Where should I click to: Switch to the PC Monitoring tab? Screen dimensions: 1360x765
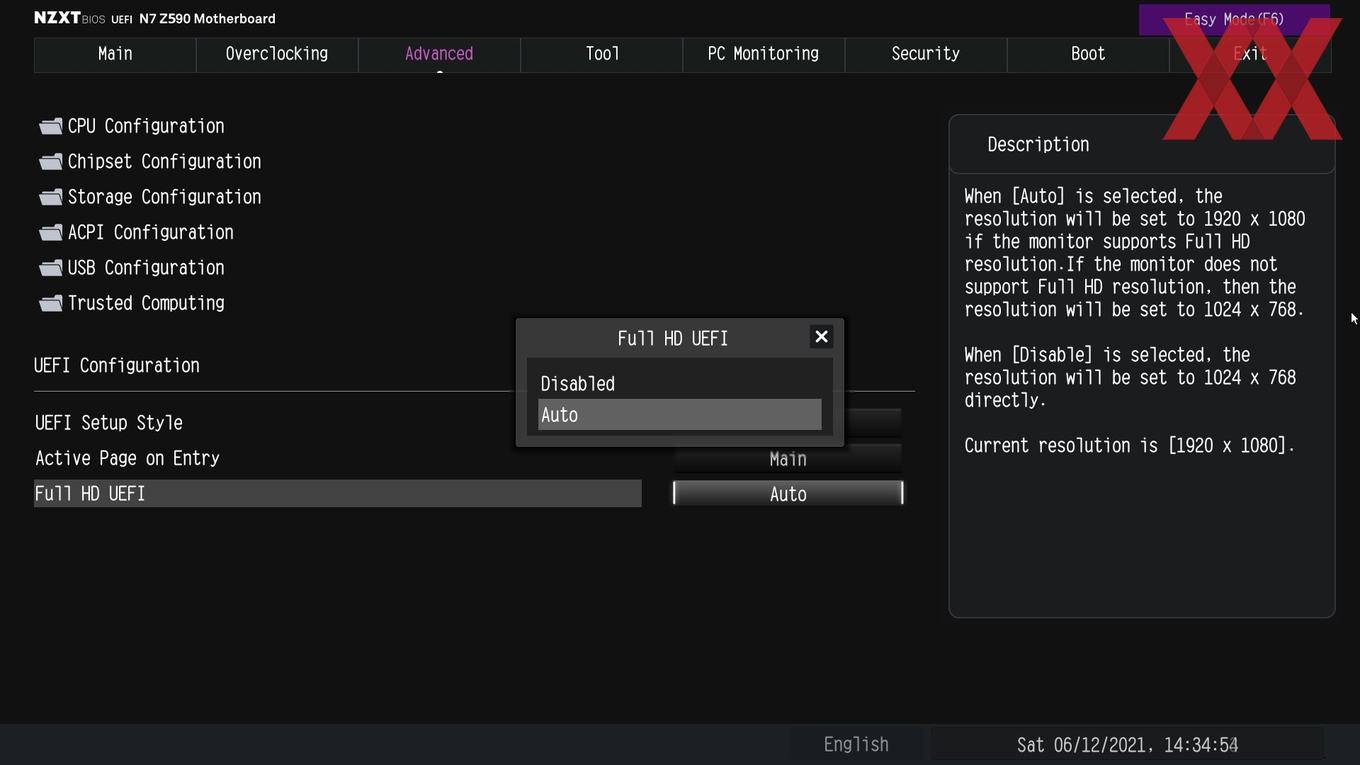(763, 54)
